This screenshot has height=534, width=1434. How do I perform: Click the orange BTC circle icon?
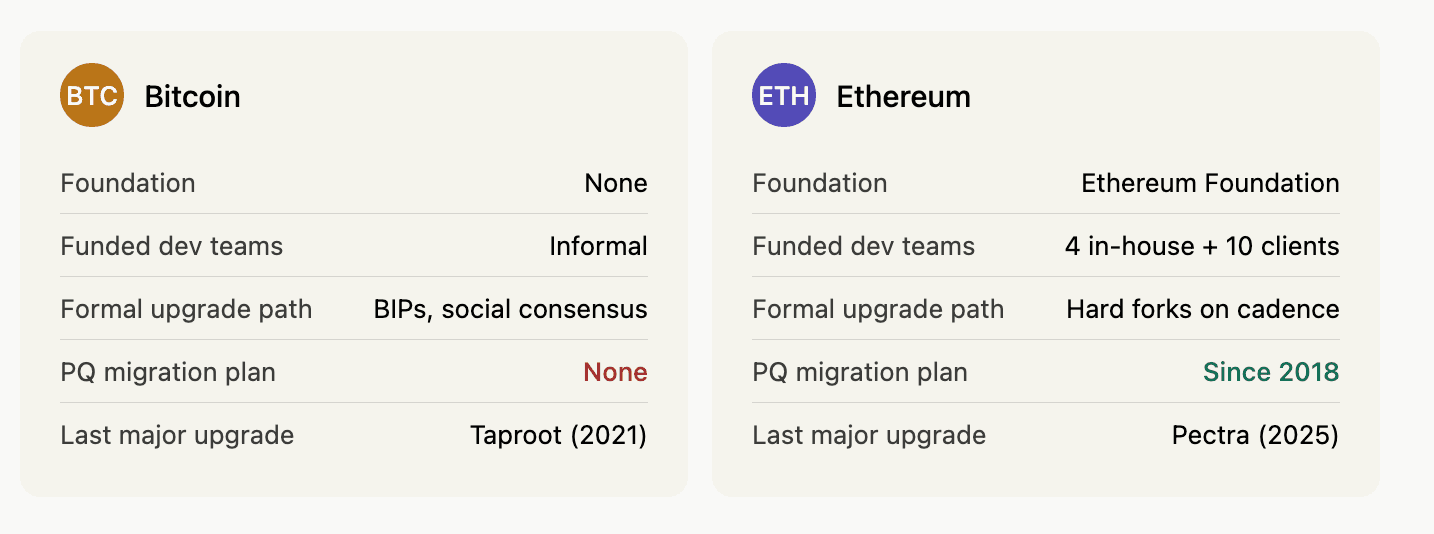pyautogui.click(x=92, y=96)
